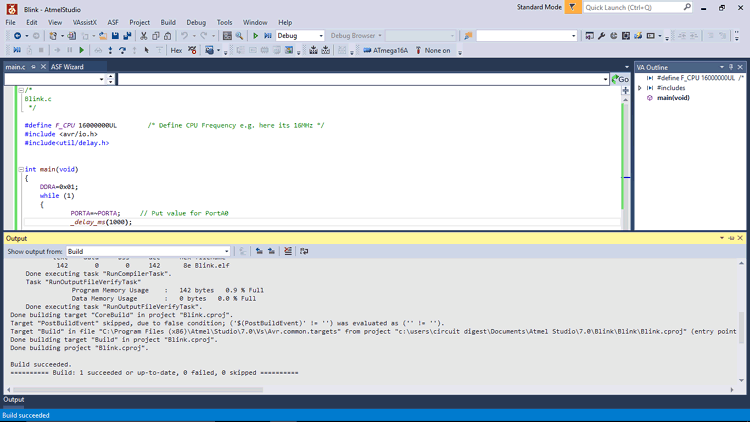Close the Output panel
The width and height of the screenshot is (750, 422).
pos(740,238)
